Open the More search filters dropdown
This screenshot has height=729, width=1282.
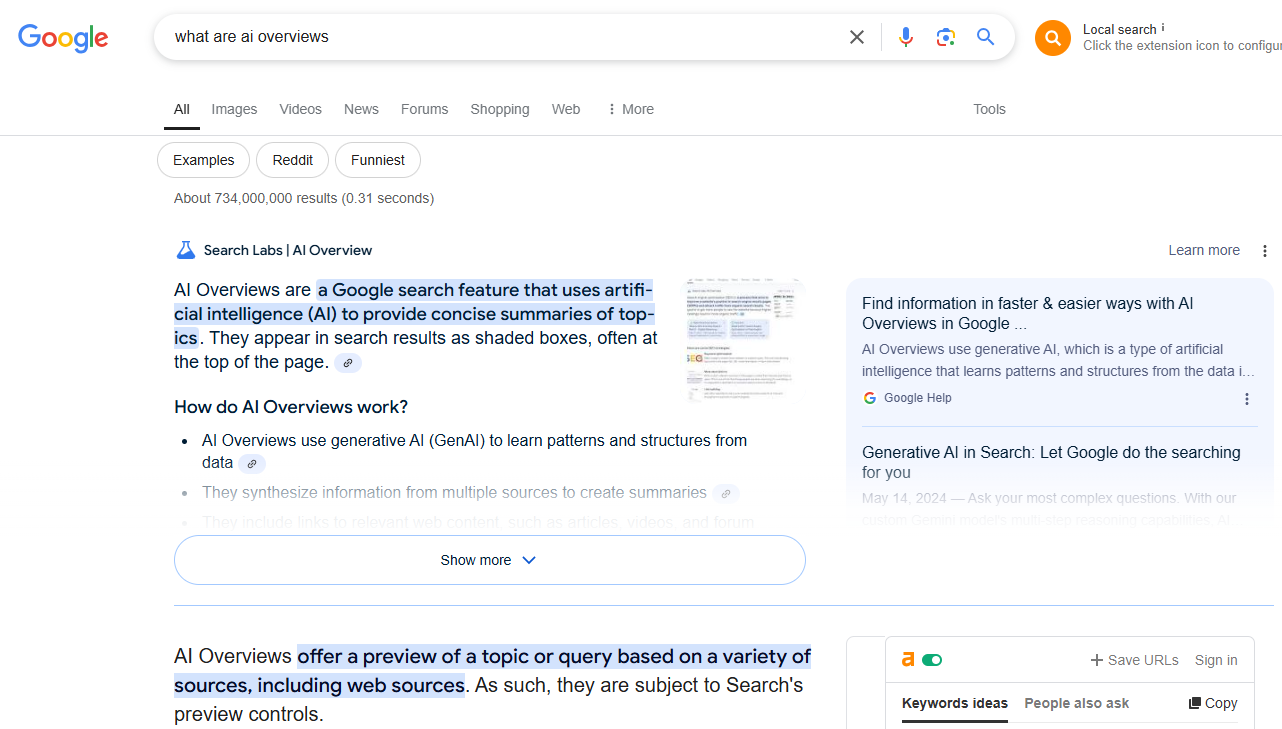click(x=630, y=109)
